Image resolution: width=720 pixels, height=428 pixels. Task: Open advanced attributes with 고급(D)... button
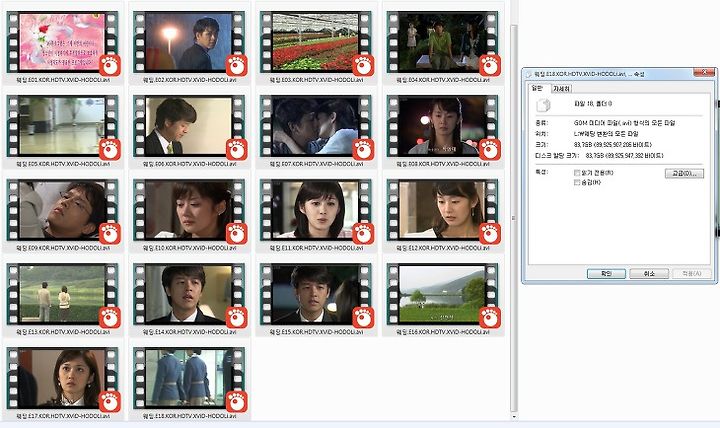[x=684, y=173]
